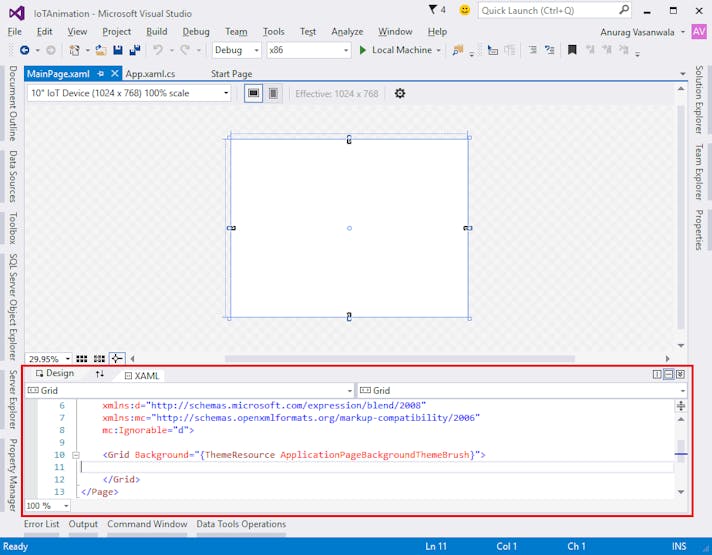Click the feedback smiley icon
The image size is (712, 555).
tap(464, 10)
